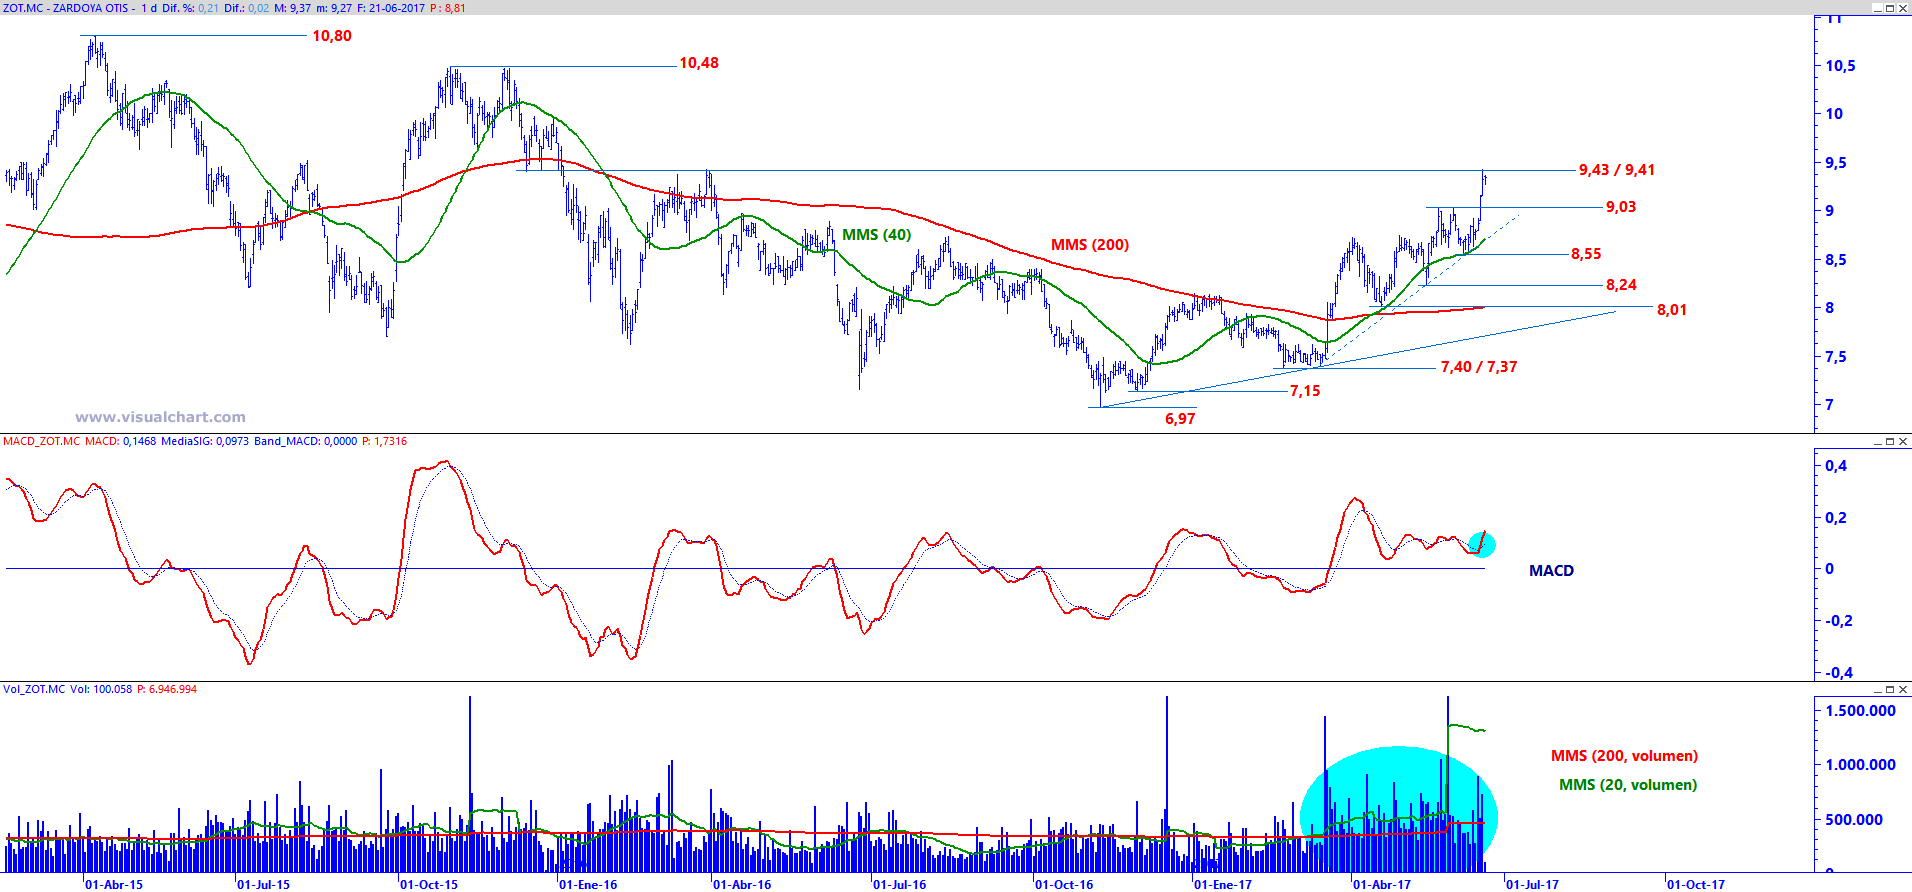
Task: Select the 10,48 resistance label
Action: point(699,63)
